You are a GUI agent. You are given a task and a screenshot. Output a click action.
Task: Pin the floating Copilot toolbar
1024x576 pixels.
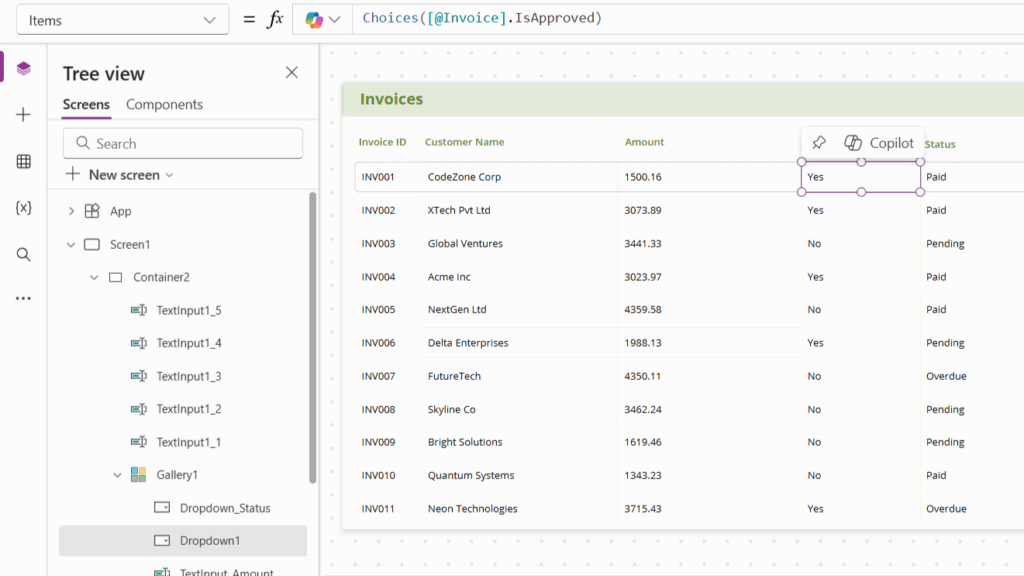(819, 142)
